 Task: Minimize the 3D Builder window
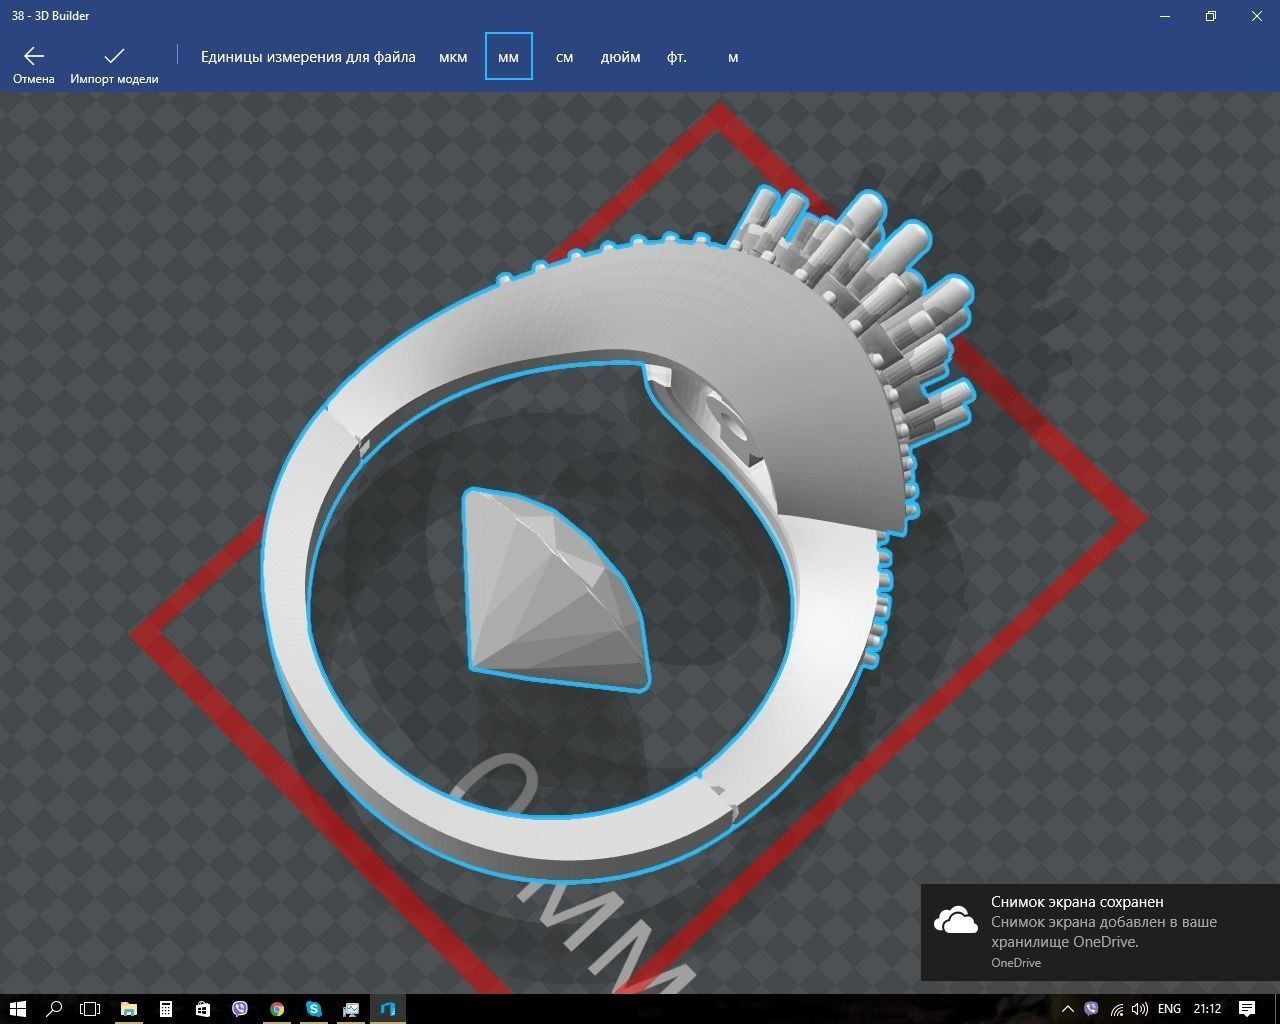pyautogui.click(x=1165, y=16)
